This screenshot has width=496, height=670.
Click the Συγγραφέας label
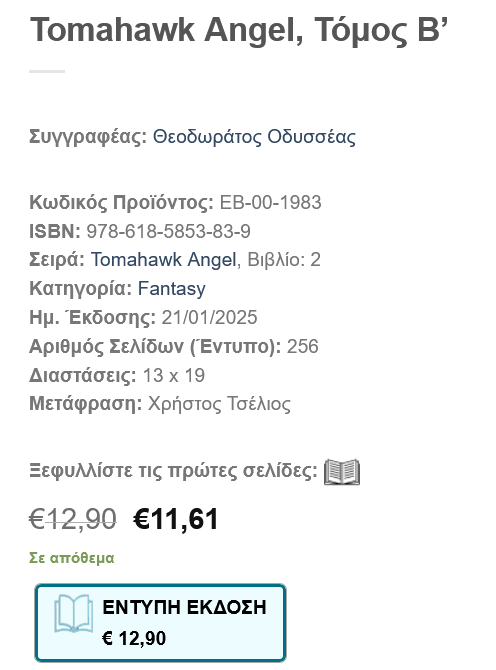88,137
